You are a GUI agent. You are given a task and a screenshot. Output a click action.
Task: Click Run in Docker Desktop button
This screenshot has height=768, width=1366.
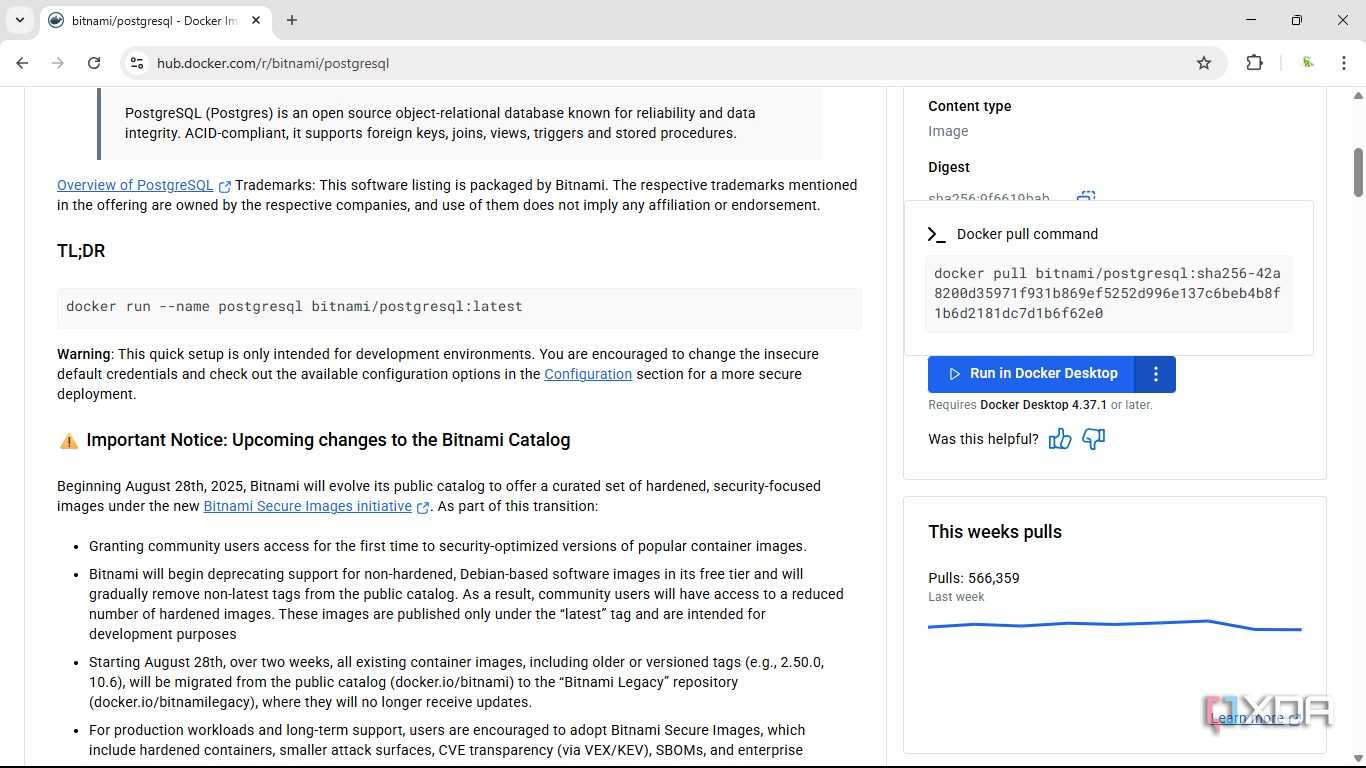(1031, 374)
